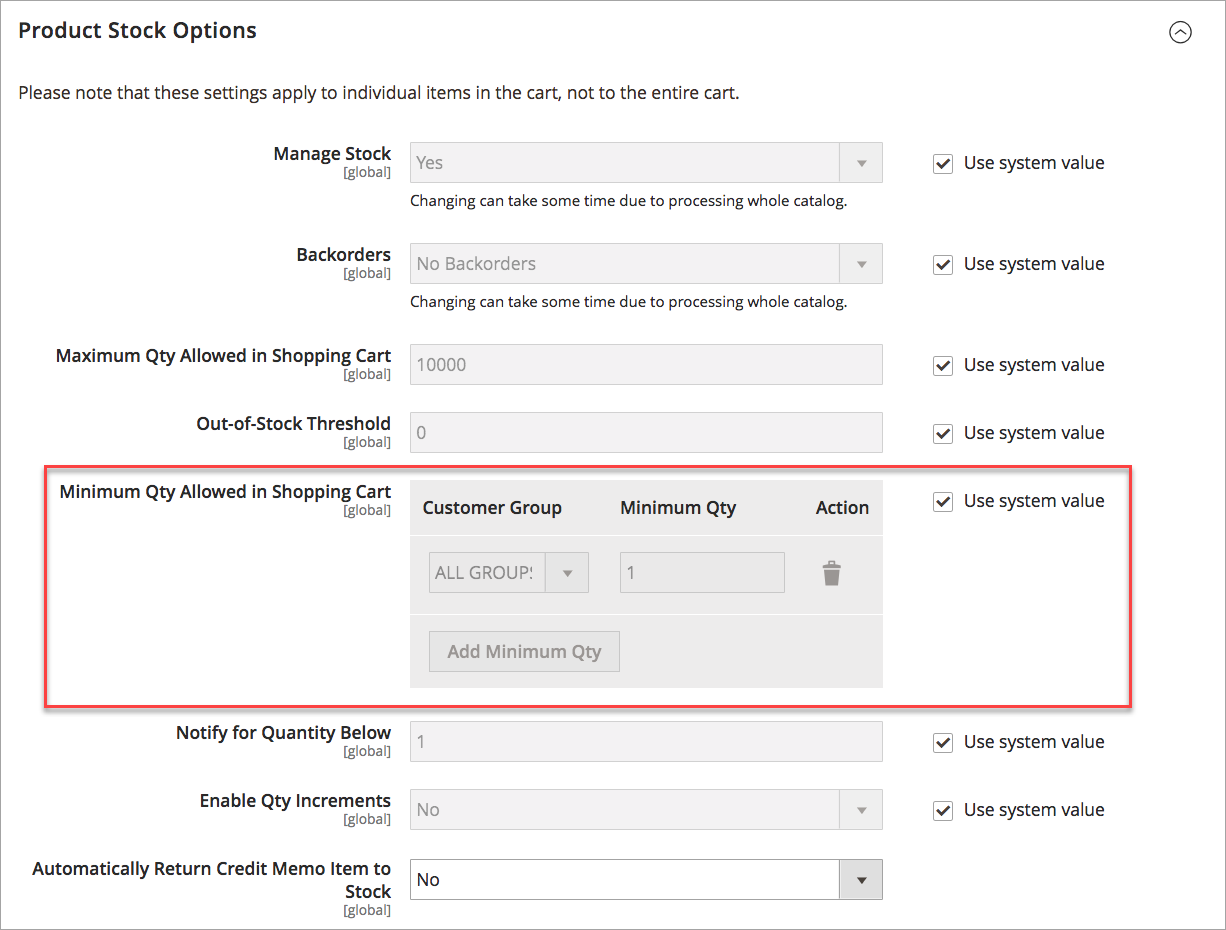
Task: Uncheck Use system value for Backorders
Action: pos(942,264)
